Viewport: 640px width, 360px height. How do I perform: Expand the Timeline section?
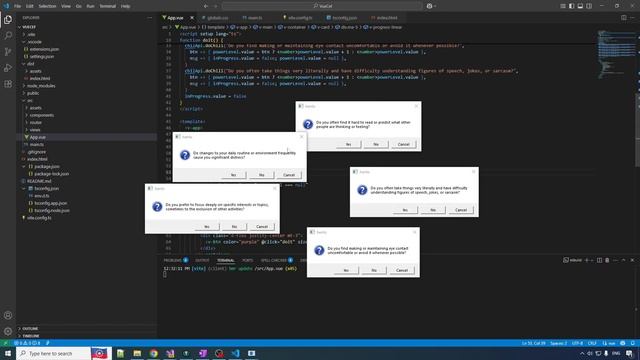[31, 336]
